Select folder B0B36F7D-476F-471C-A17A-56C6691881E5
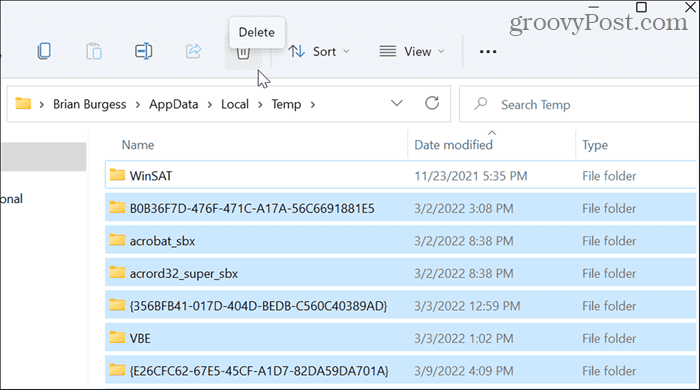 tap(400, 208)
